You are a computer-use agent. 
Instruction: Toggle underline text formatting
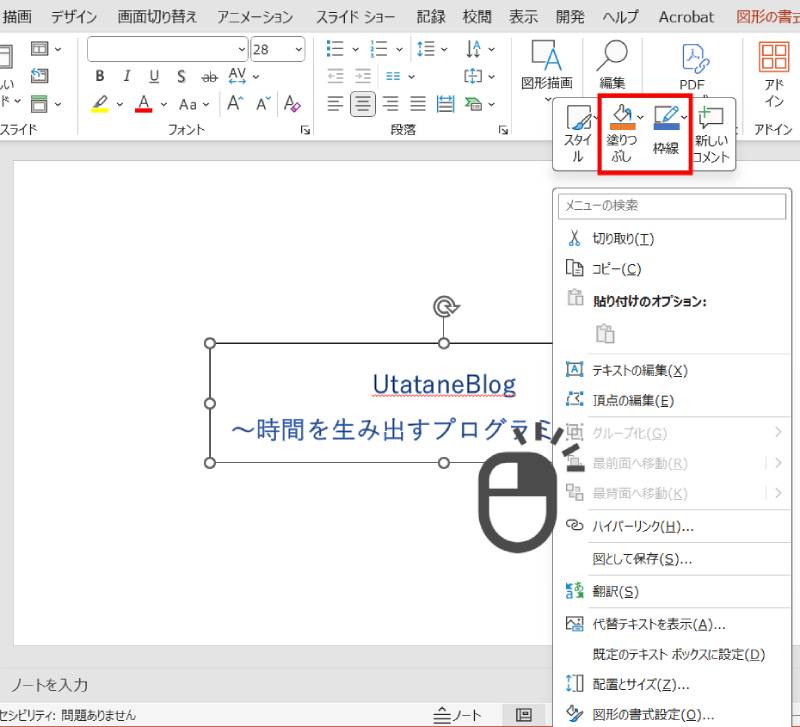click(x=153, y=77)
